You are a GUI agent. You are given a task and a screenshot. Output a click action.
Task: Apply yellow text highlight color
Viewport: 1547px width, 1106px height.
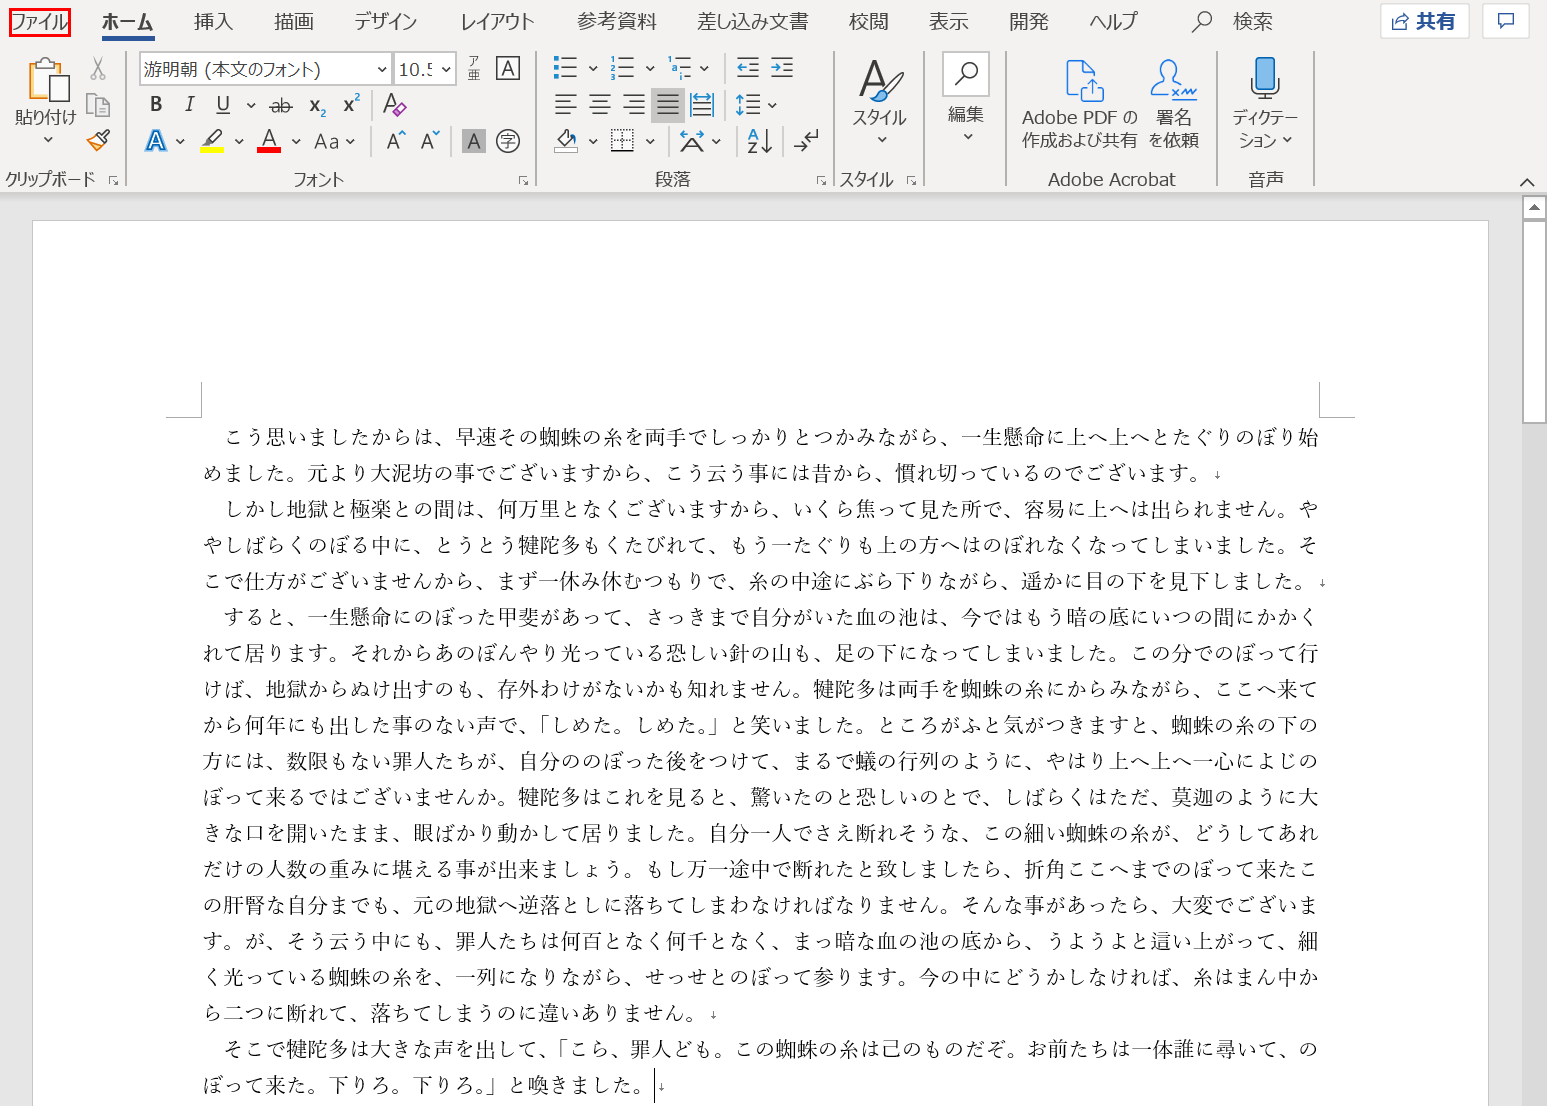[x=211, y=141]
